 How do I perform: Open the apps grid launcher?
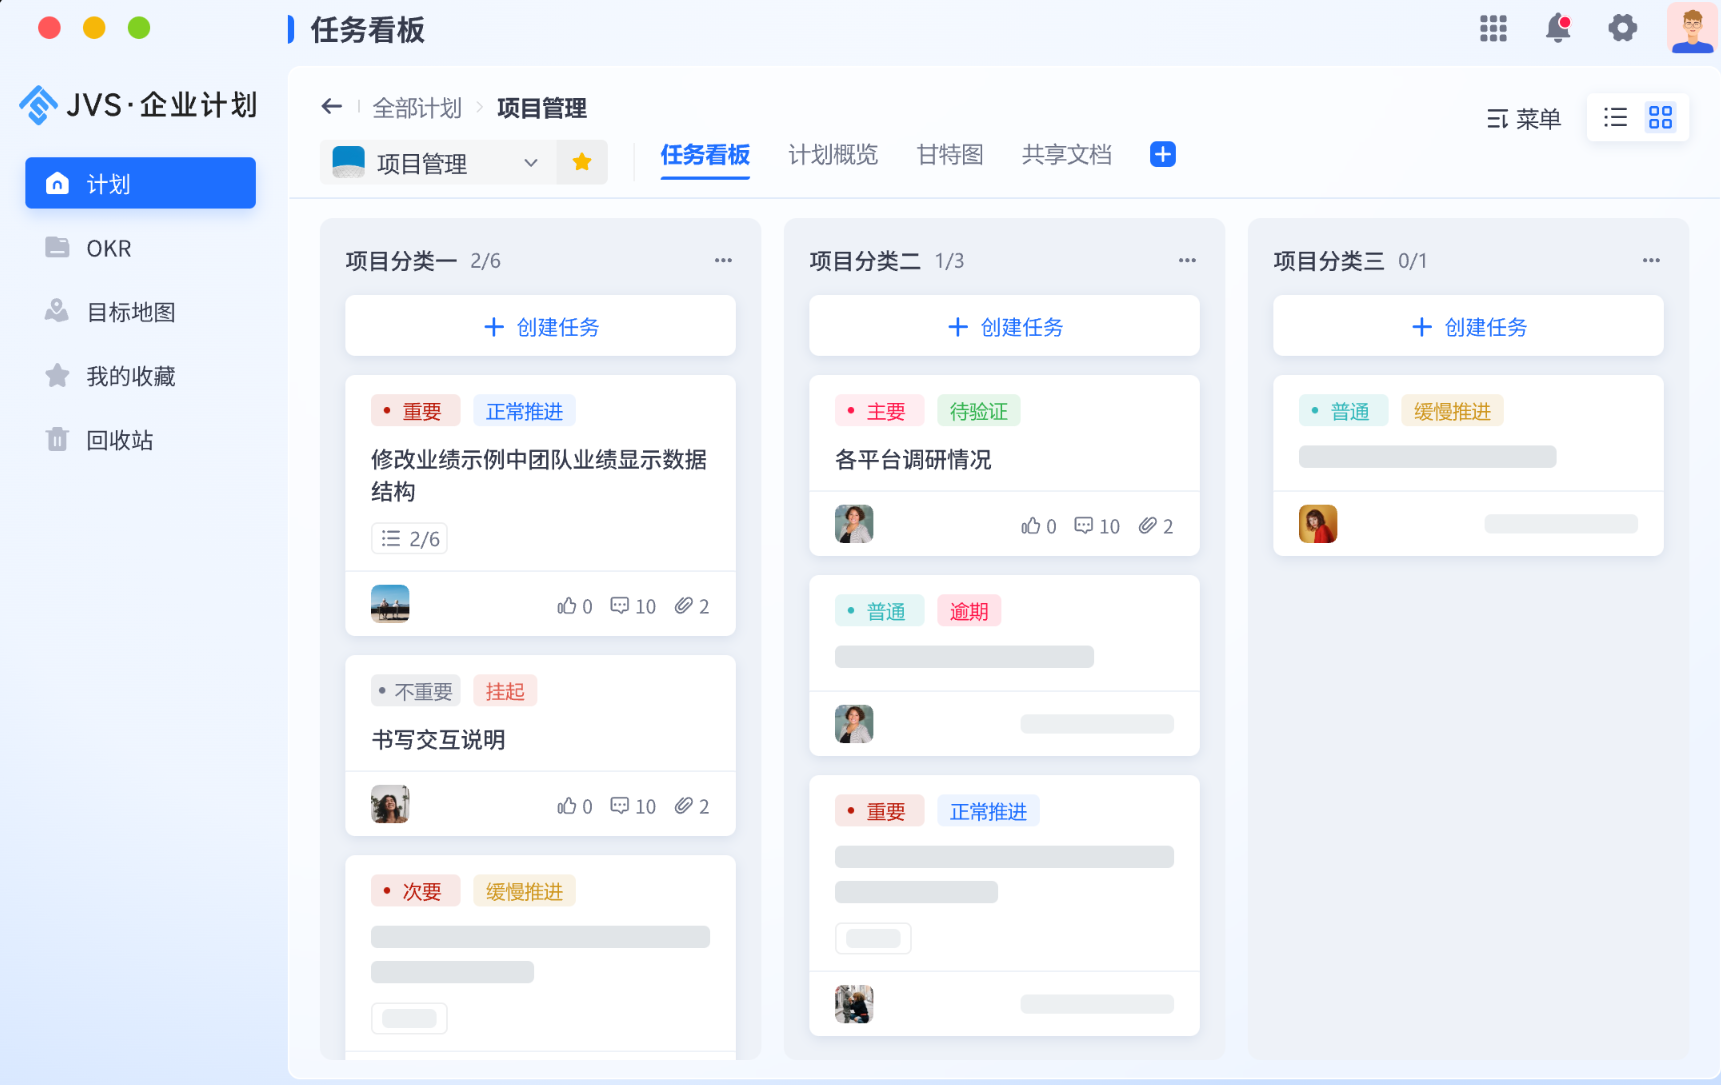[1493, 29]
